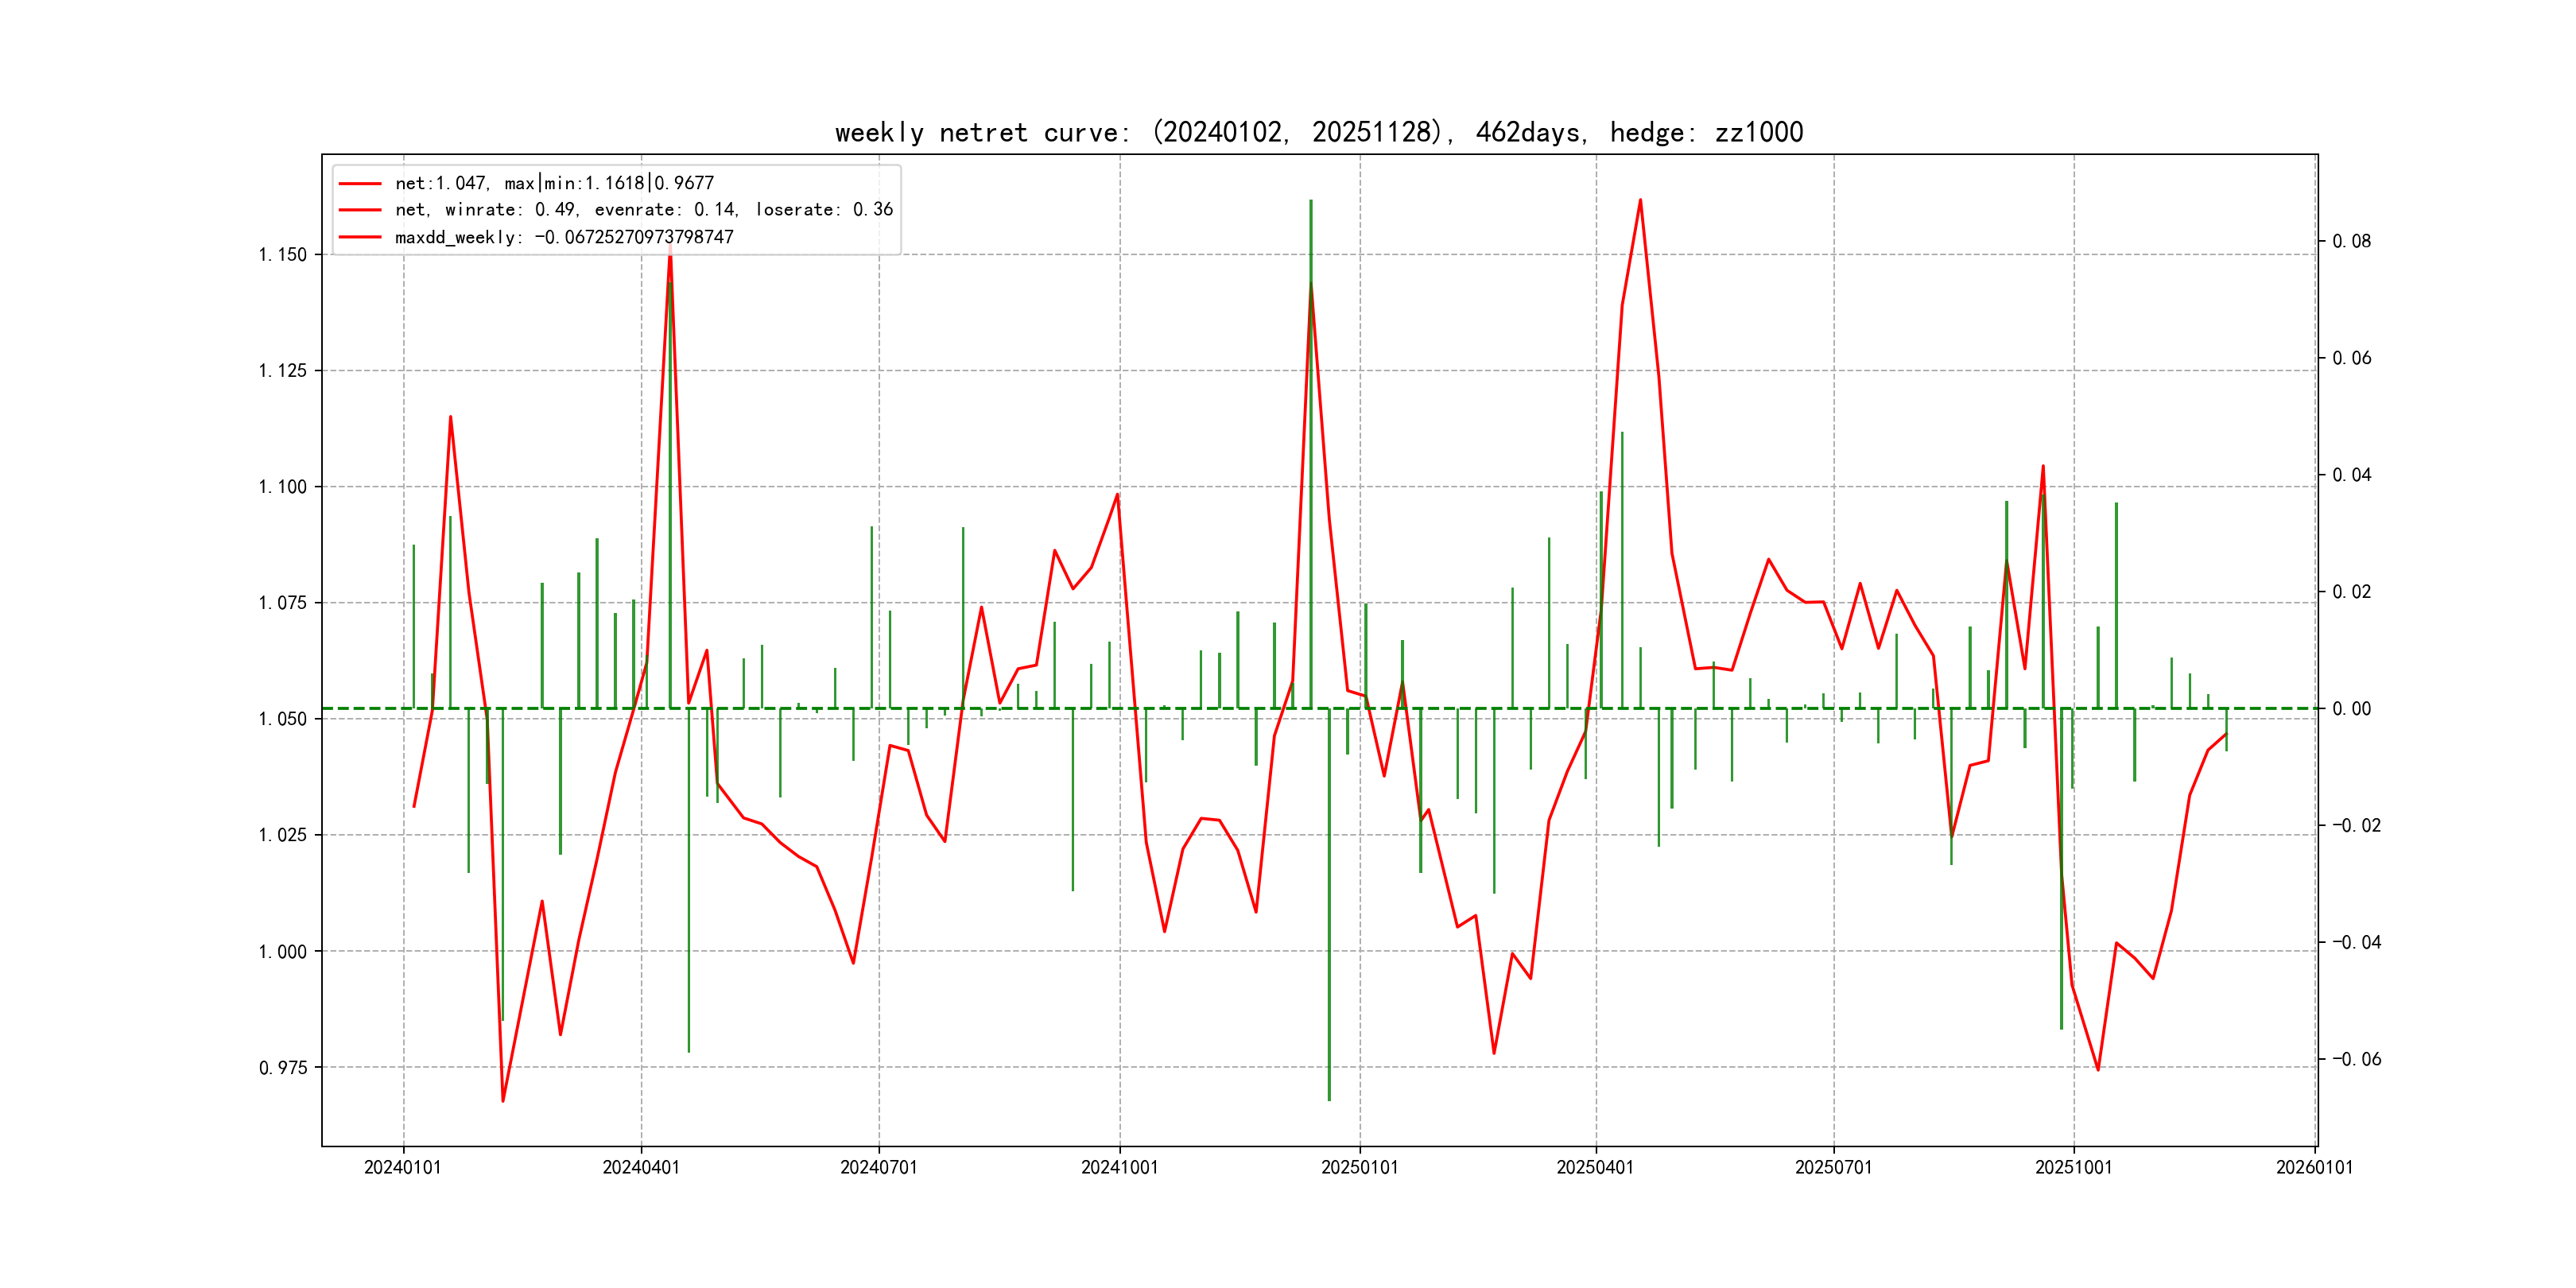Click the red line swatch beside maxdd_weekly
This screenshot has height=1288, width=2576.
(360, 237)
